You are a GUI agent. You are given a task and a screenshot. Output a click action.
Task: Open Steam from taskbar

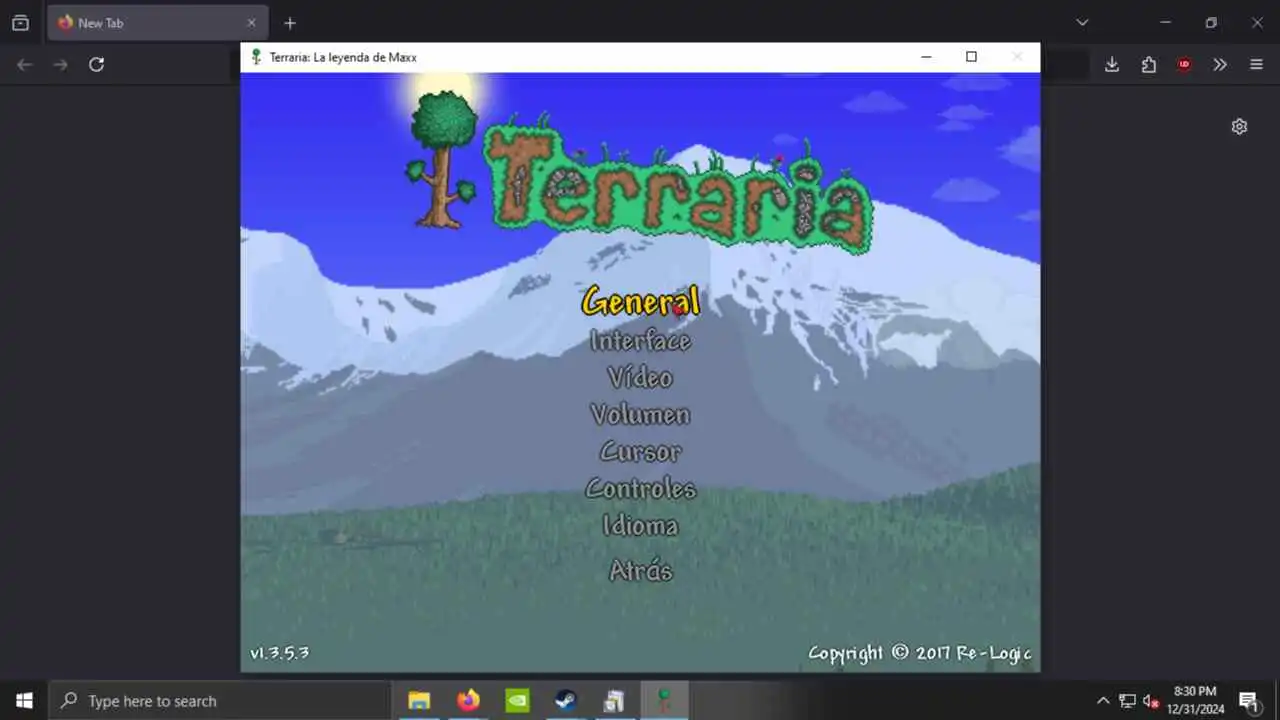[x=566, y=701]
